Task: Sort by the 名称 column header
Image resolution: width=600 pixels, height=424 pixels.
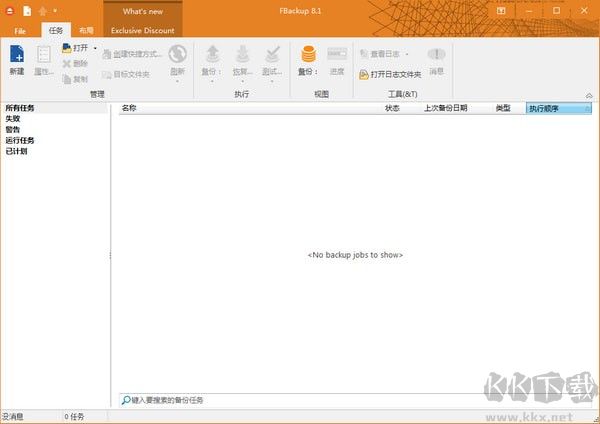Action: 129,108
